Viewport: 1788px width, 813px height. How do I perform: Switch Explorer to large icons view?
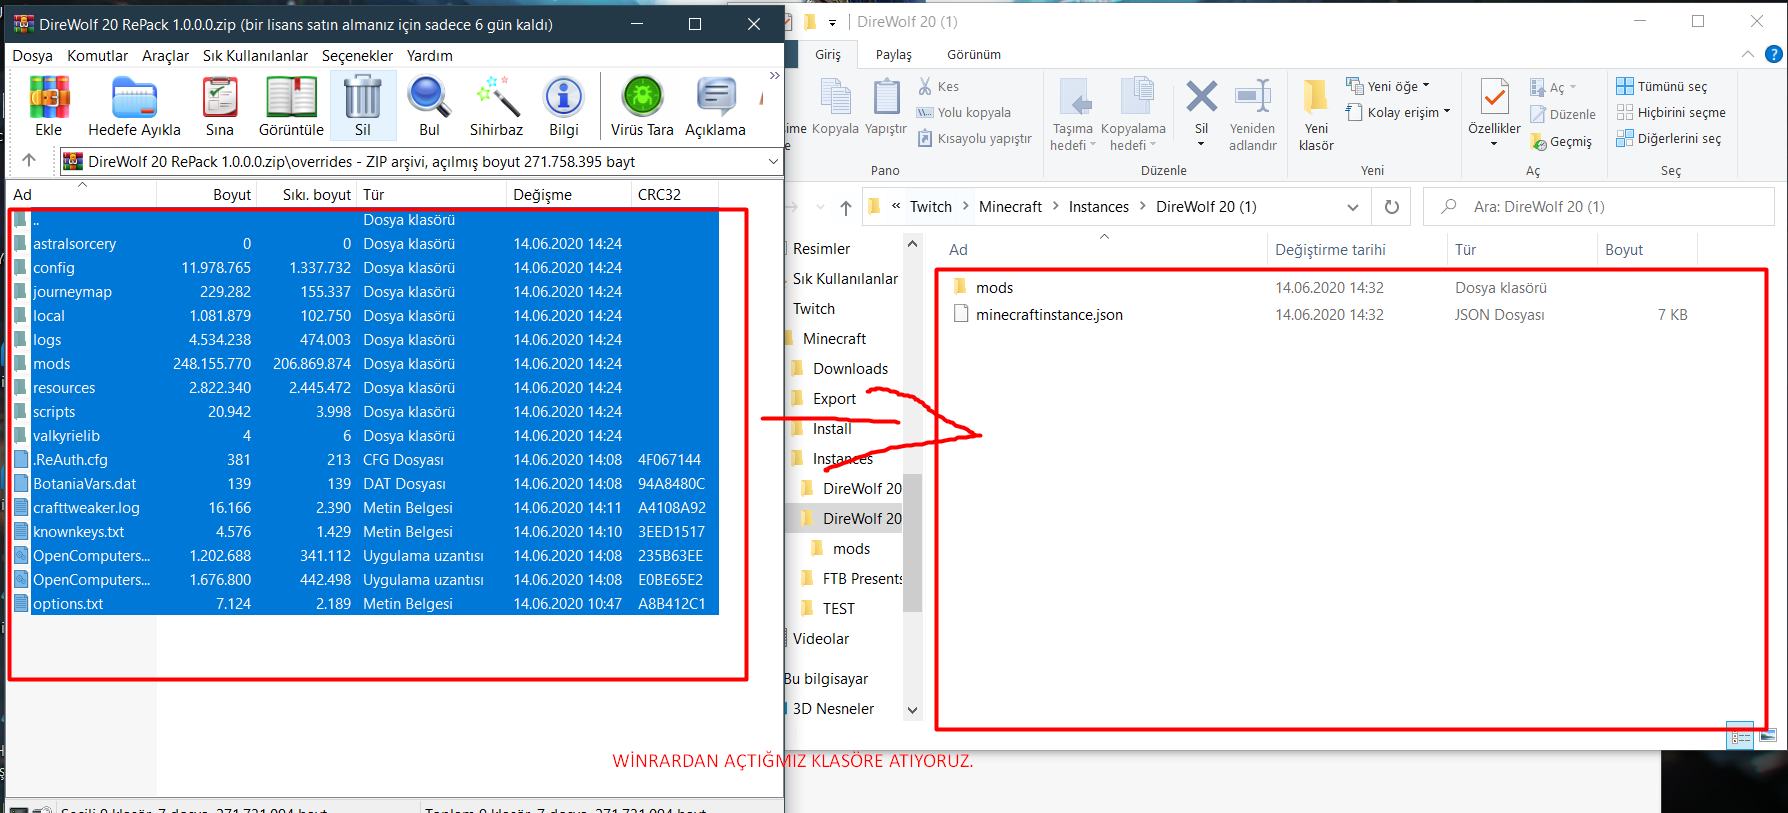pos(1767,738)
